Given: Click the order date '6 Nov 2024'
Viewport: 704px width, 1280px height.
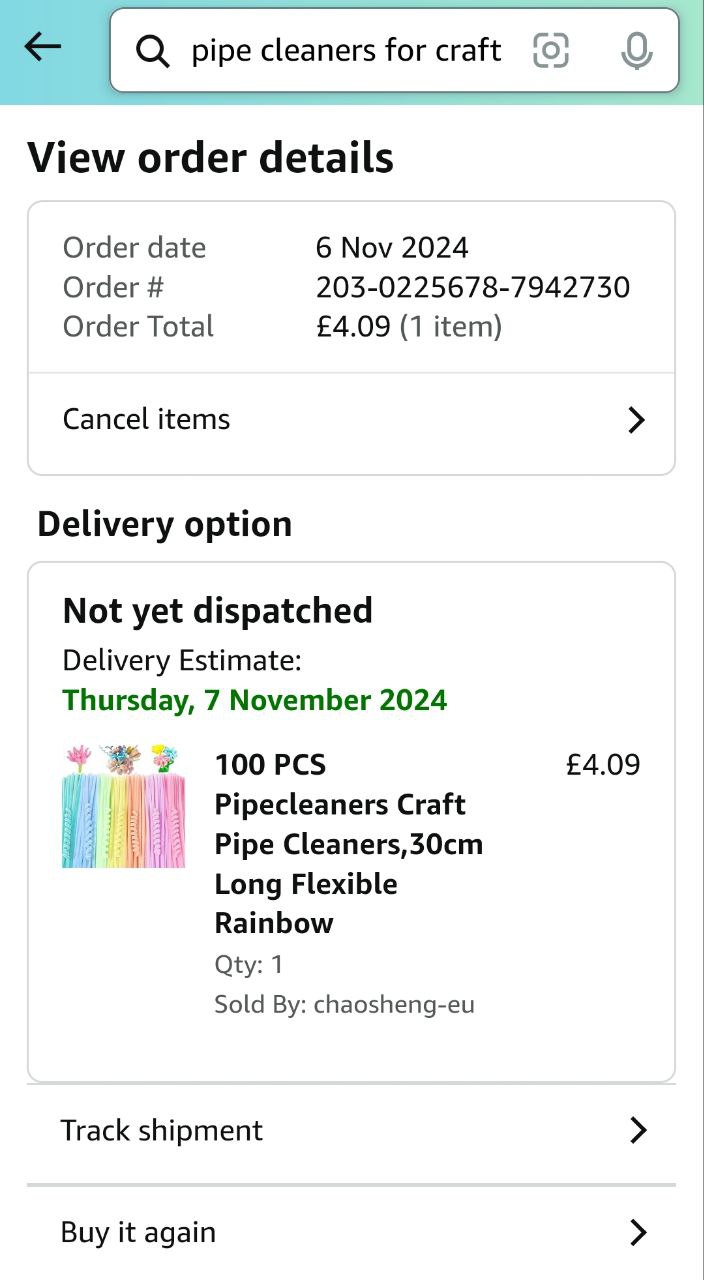Looking at the screenshot, I should tap(392, 248).
